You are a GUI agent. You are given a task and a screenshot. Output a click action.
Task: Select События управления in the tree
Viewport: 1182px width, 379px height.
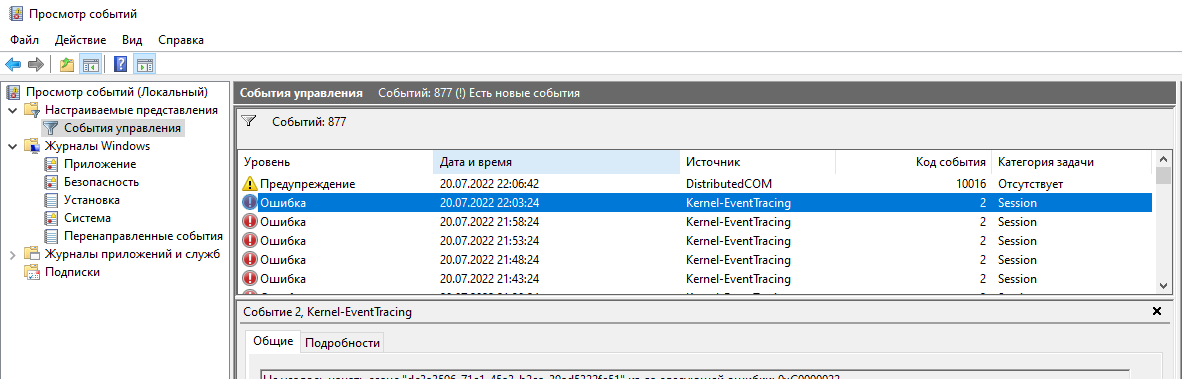pos(122,128)
